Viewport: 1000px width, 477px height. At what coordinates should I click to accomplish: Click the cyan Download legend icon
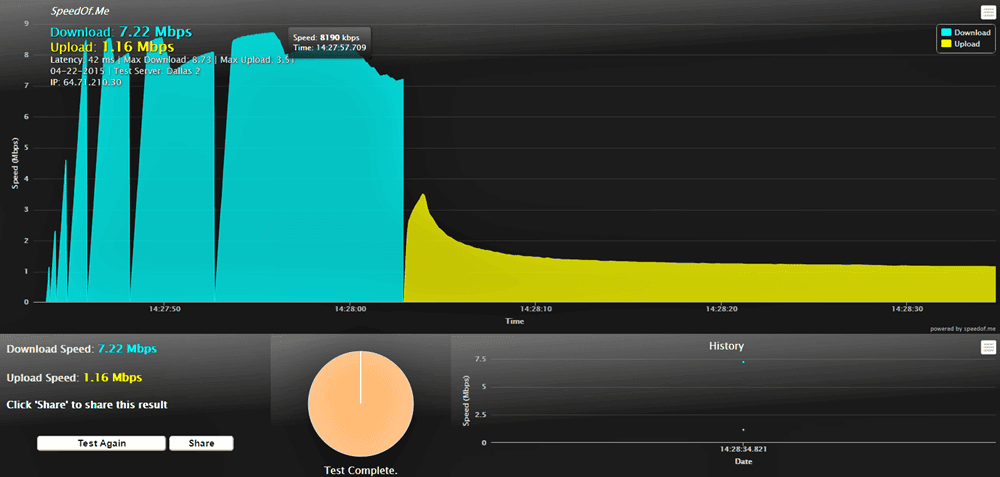pos(945,32)
